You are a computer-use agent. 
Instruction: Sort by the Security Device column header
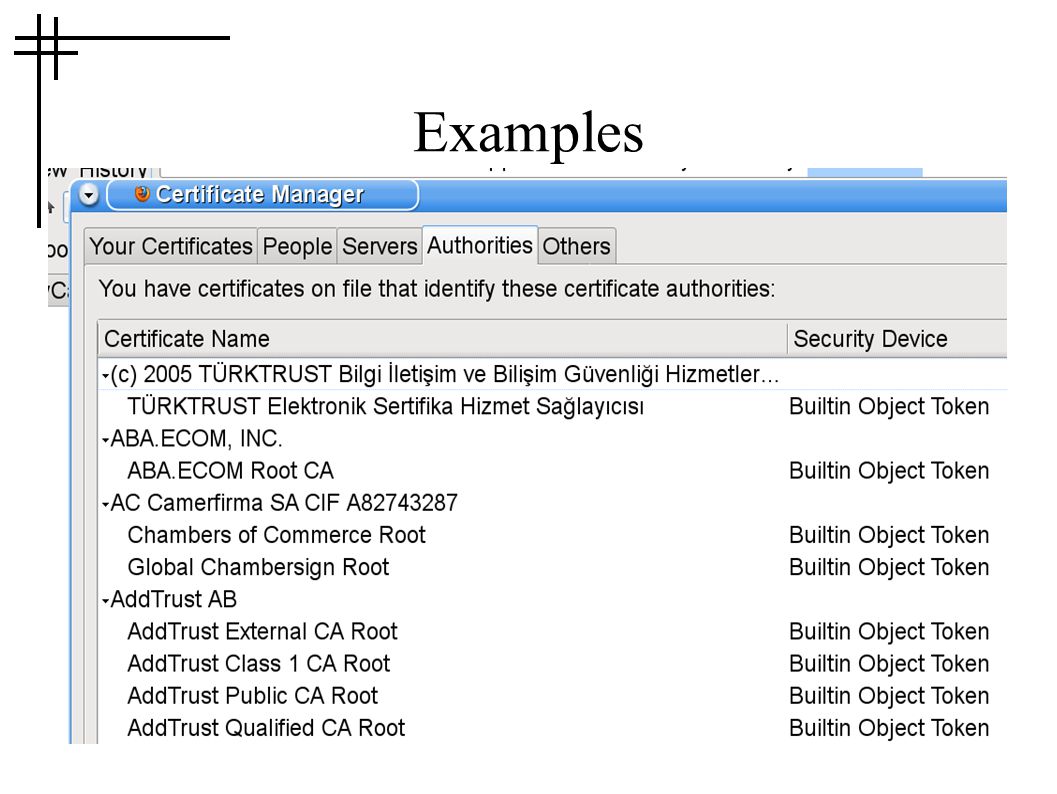click(x=897, y=338)
